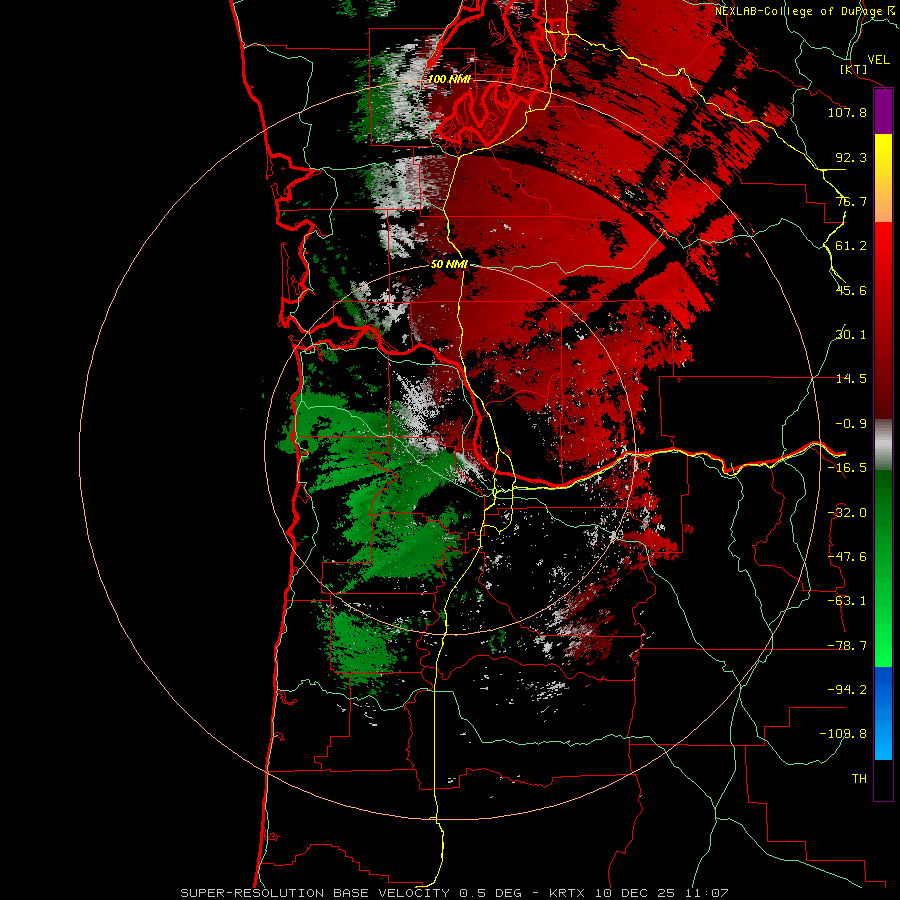Screen dimensions: 900x900
Task: Click the -16.5 velocity legend value
Action: coord(847,468)
